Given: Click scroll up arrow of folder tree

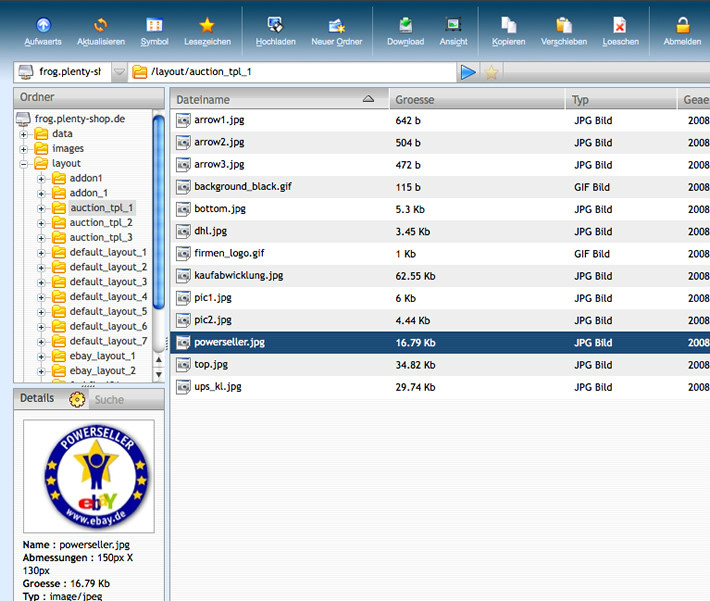Looking at the screenshot, I should 158,360.
